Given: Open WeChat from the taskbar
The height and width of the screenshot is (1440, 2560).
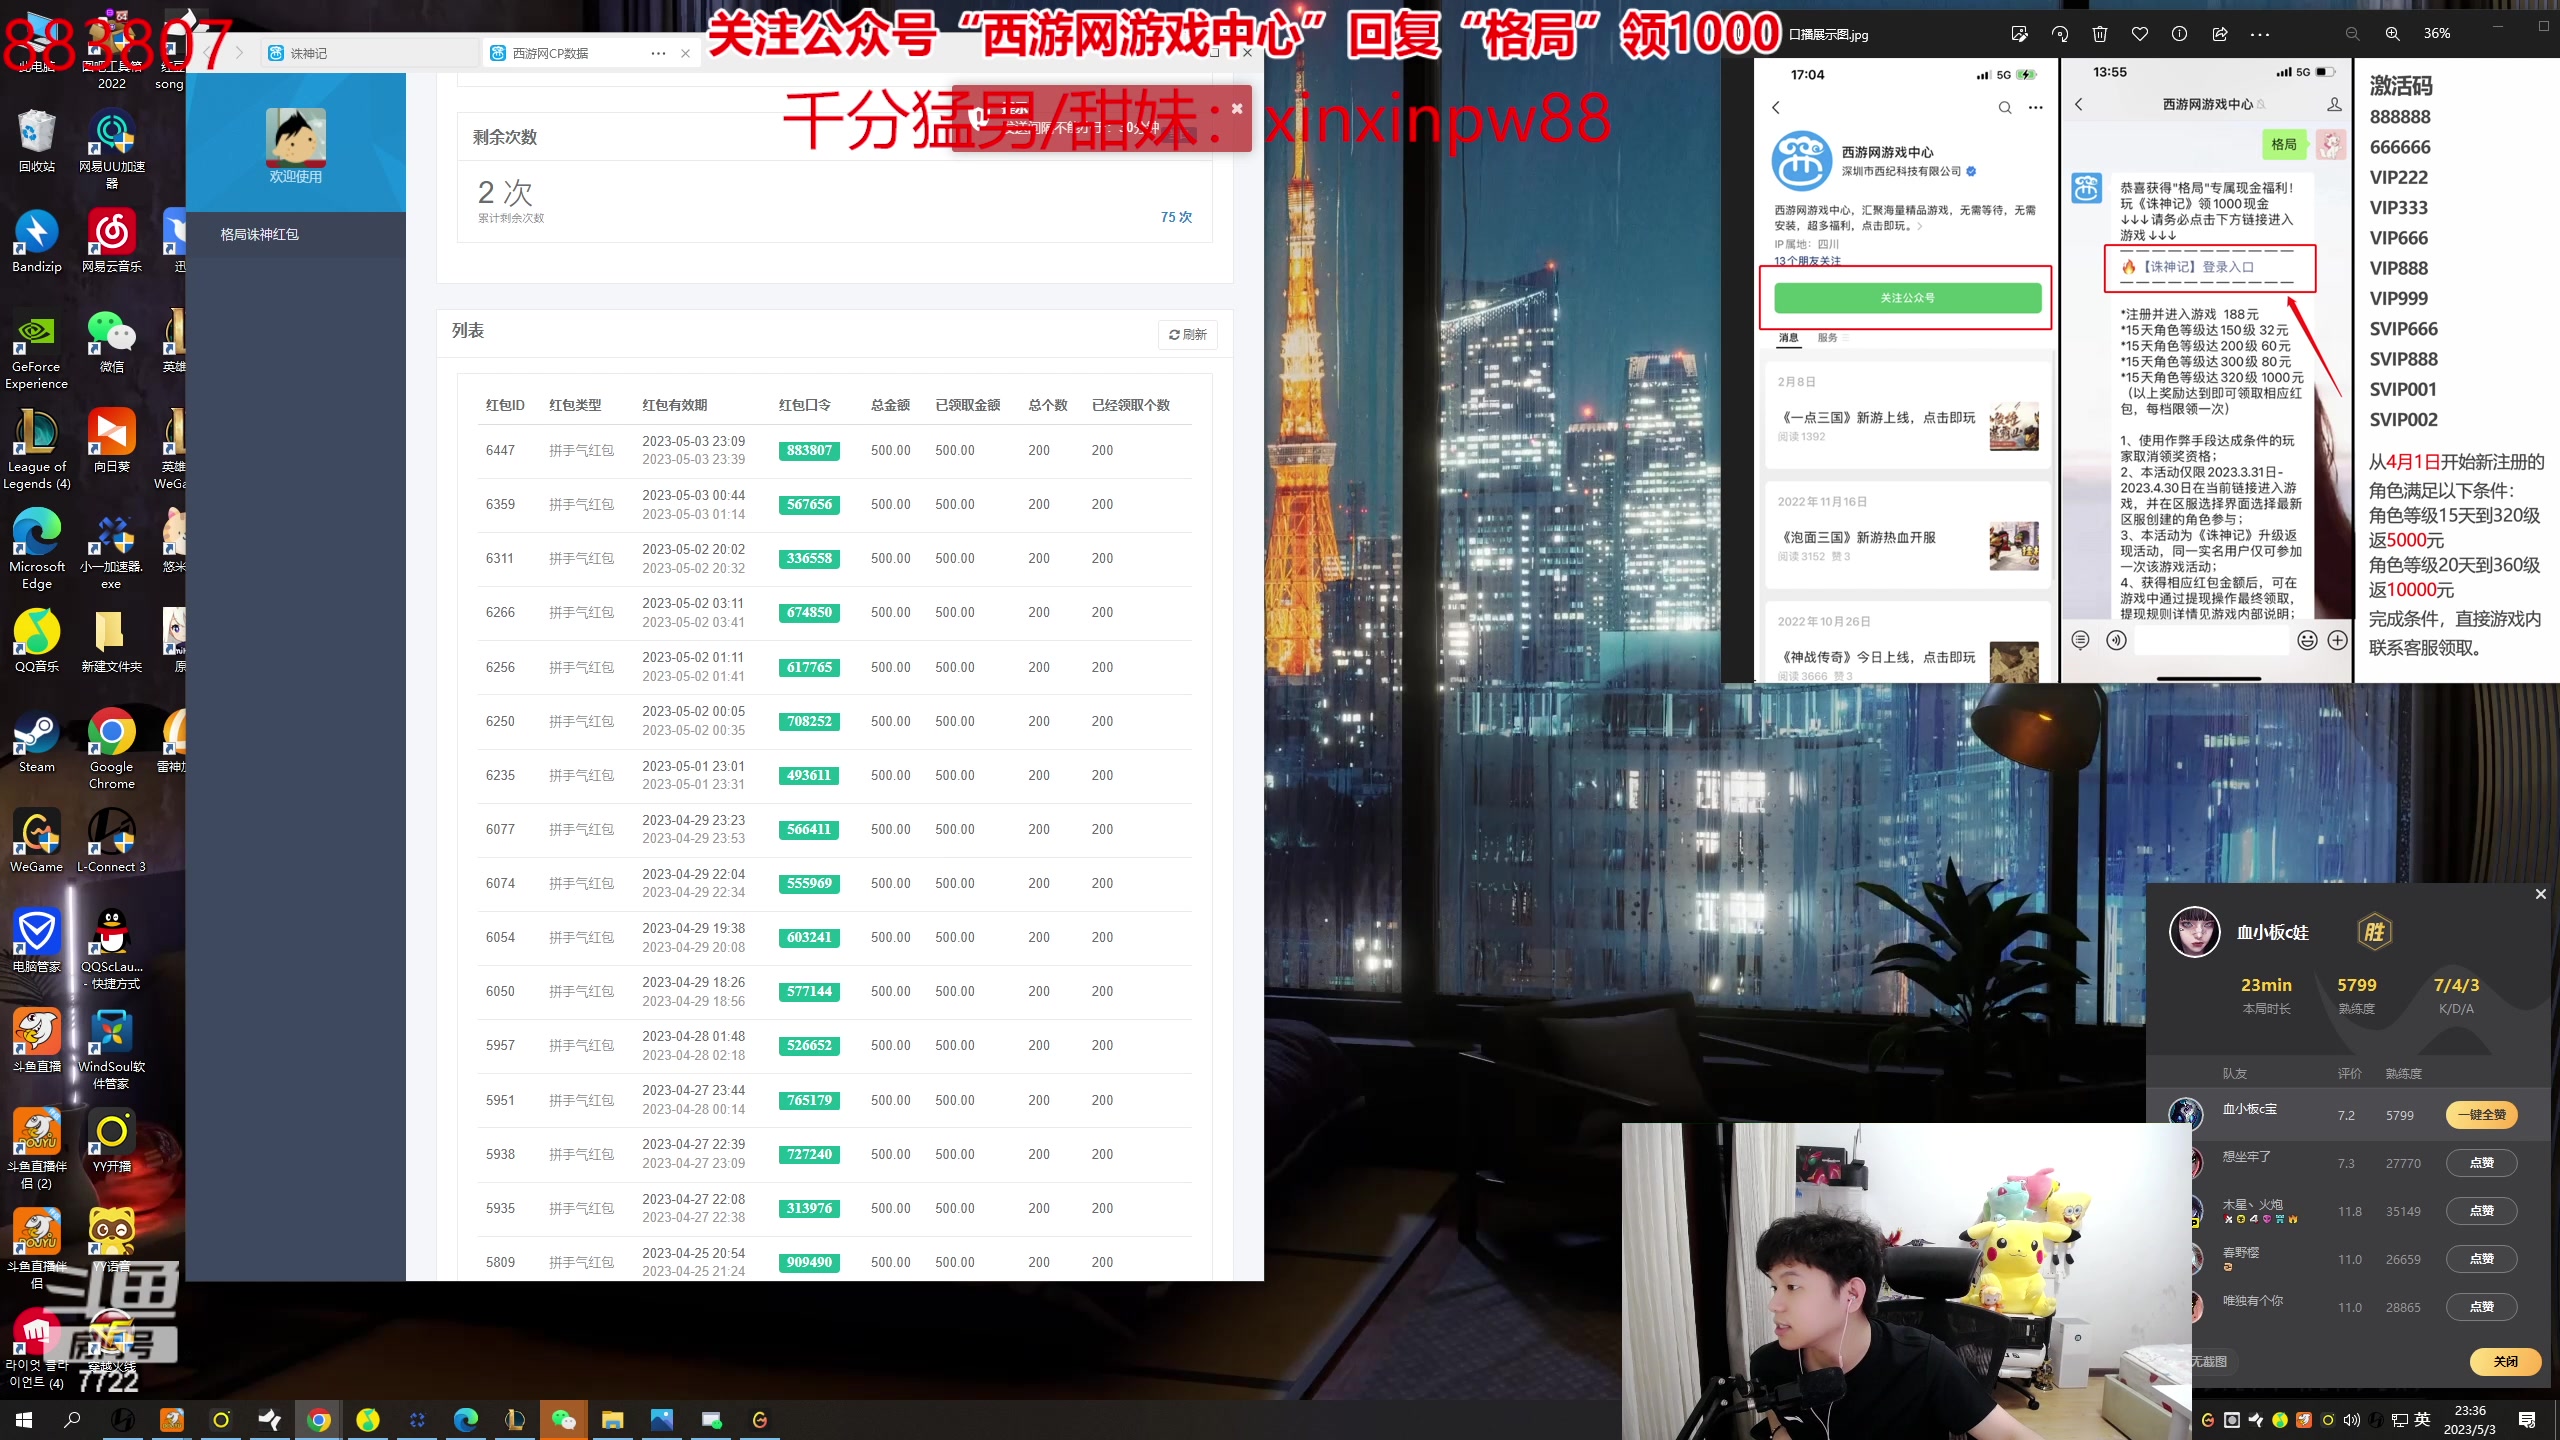Looking at the screenshot, I should pyautogui.click(x=564, y=1420).
